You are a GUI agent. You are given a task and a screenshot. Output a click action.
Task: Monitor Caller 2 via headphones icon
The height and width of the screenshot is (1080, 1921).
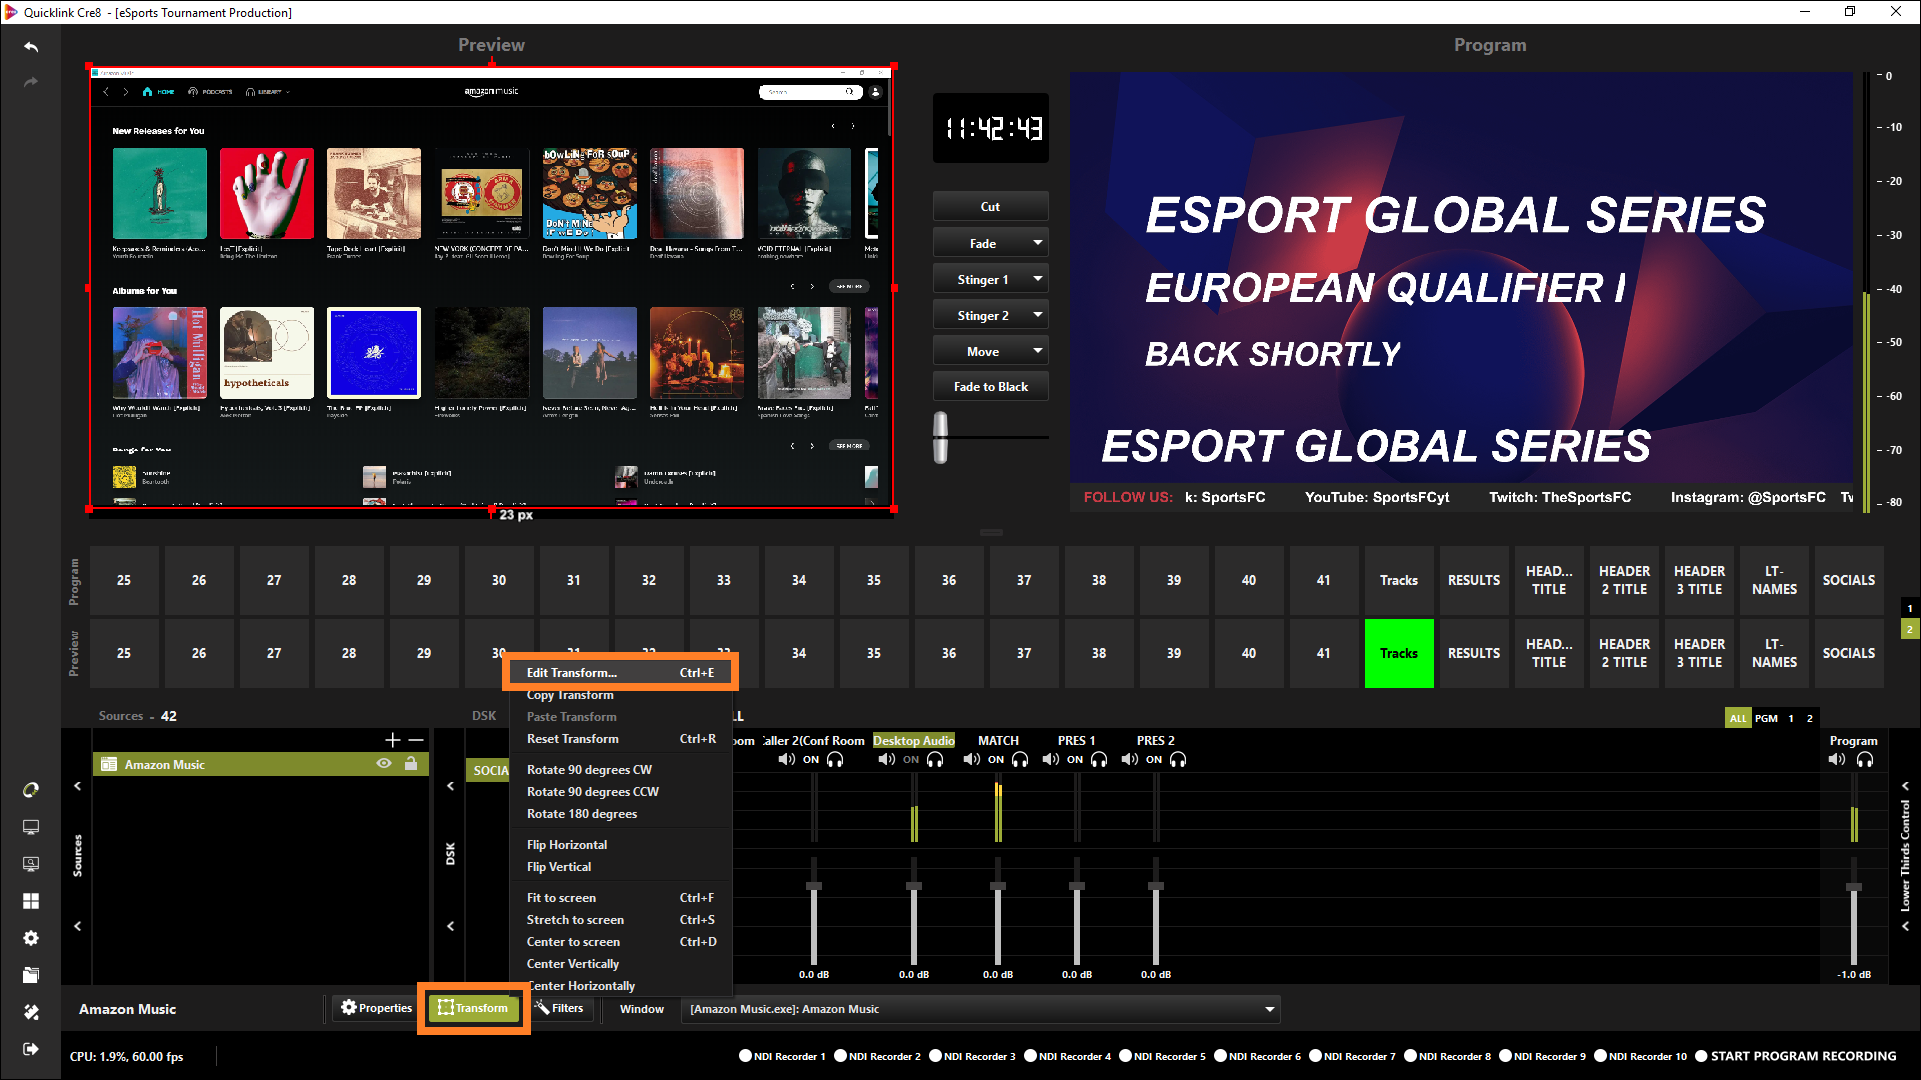835,760
